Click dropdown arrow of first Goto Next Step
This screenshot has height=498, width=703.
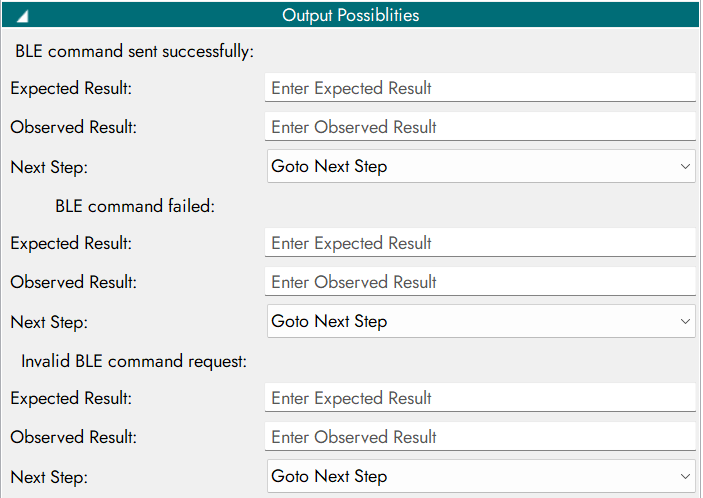(x=685, y=166)
